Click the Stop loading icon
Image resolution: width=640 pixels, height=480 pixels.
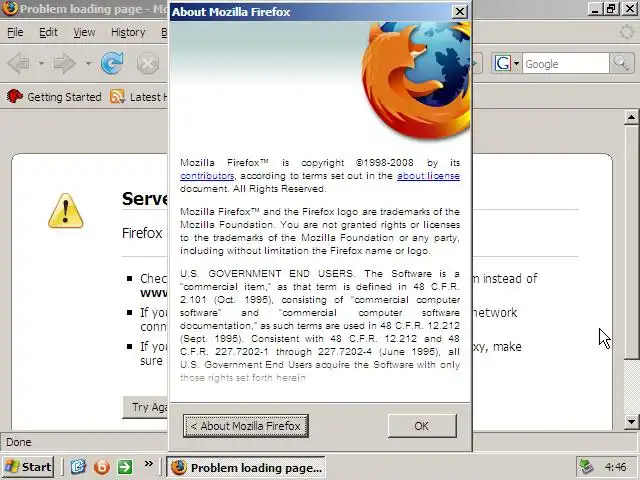pyautogui.click(x=147, y=63)
